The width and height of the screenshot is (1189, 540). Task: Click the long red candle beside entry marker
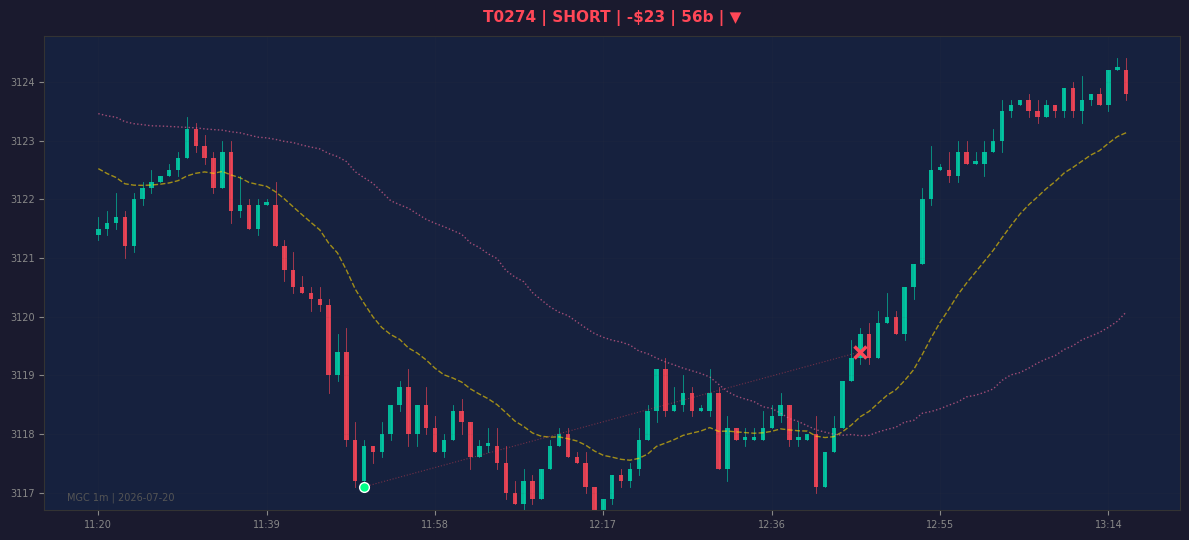tap(347, 396)
